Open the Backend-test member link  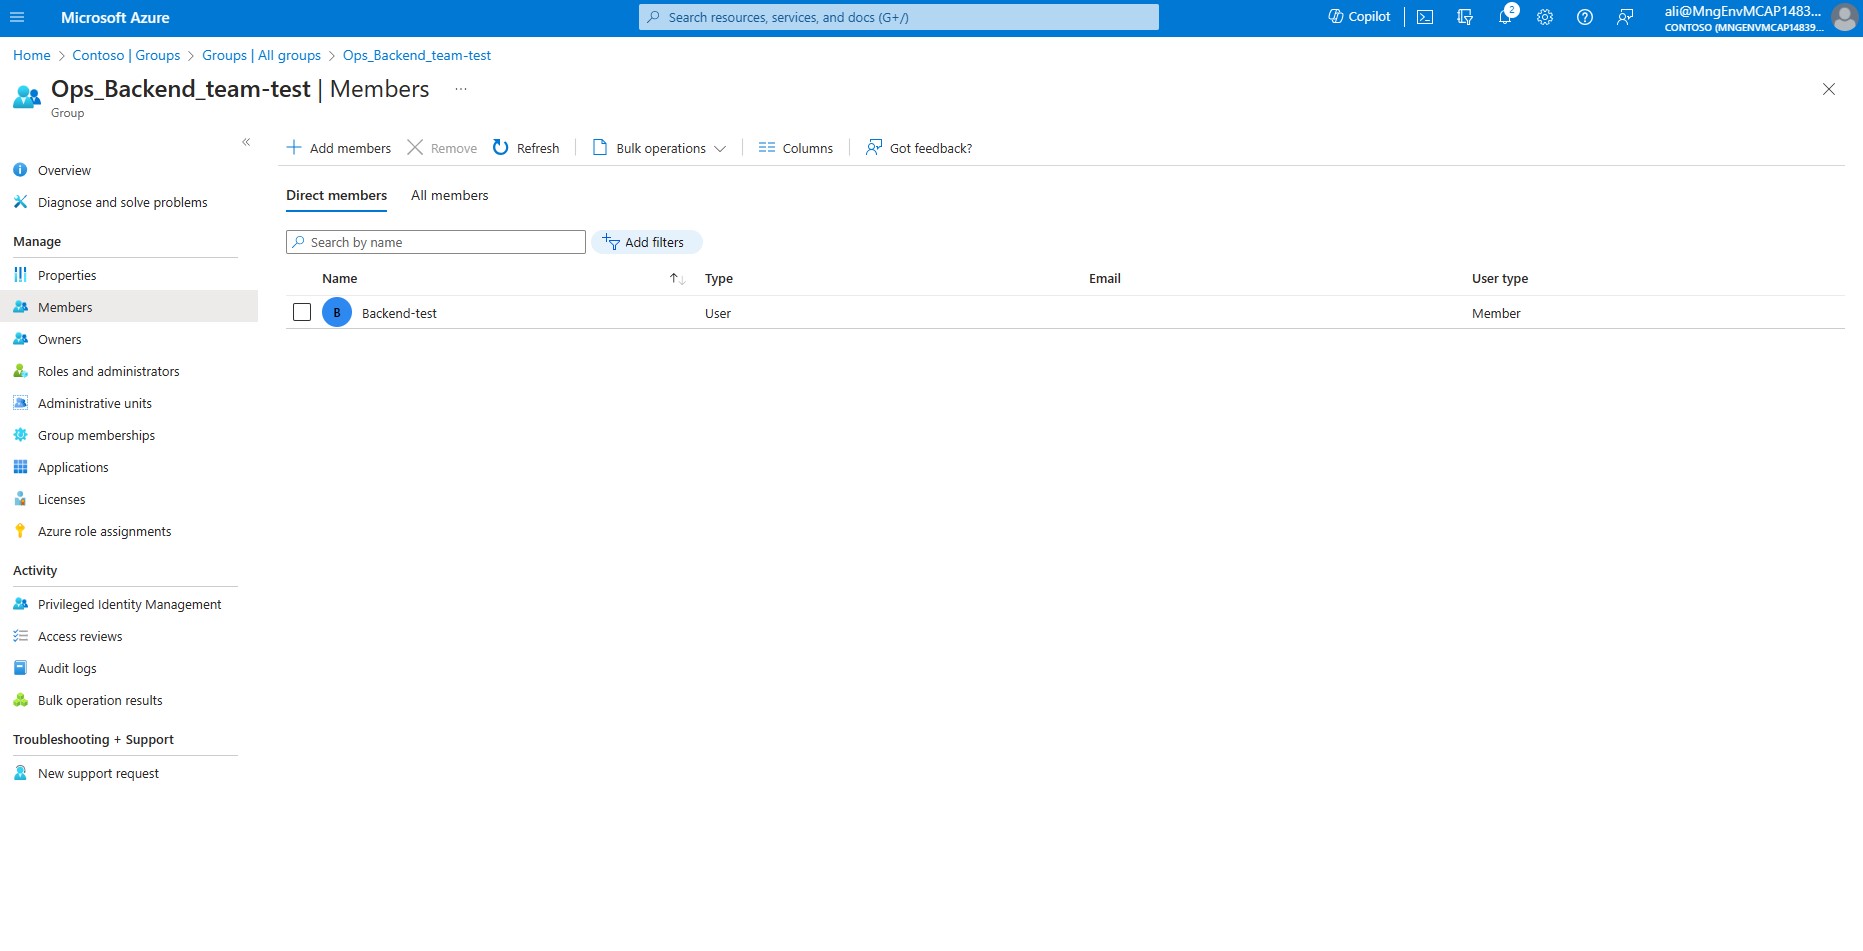coord(399,313)
